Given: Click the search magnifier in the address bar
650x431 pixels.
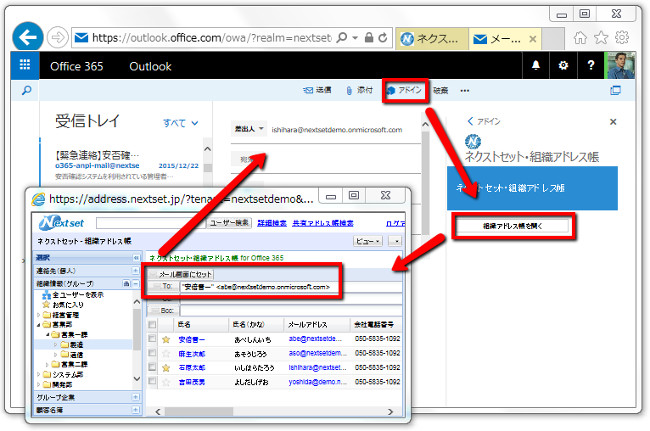Looking at the screenshot, I should [342, 38].
